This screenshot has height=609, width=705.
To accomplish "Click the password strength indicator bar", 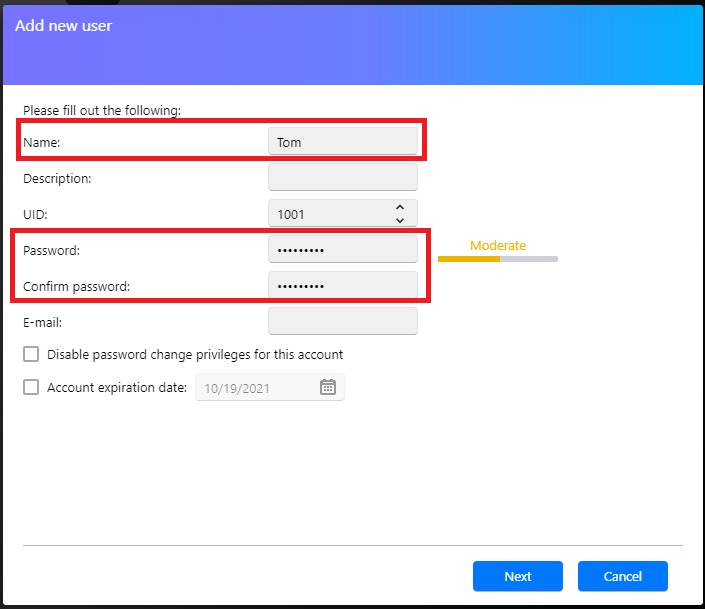I will pyautogui.click(x=497, y=259).
